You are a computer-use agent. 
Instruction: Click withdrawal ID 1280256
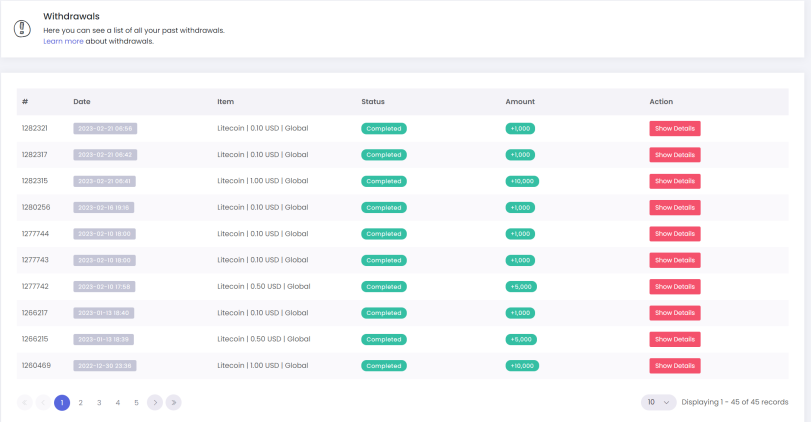click(x=36, y=207)
